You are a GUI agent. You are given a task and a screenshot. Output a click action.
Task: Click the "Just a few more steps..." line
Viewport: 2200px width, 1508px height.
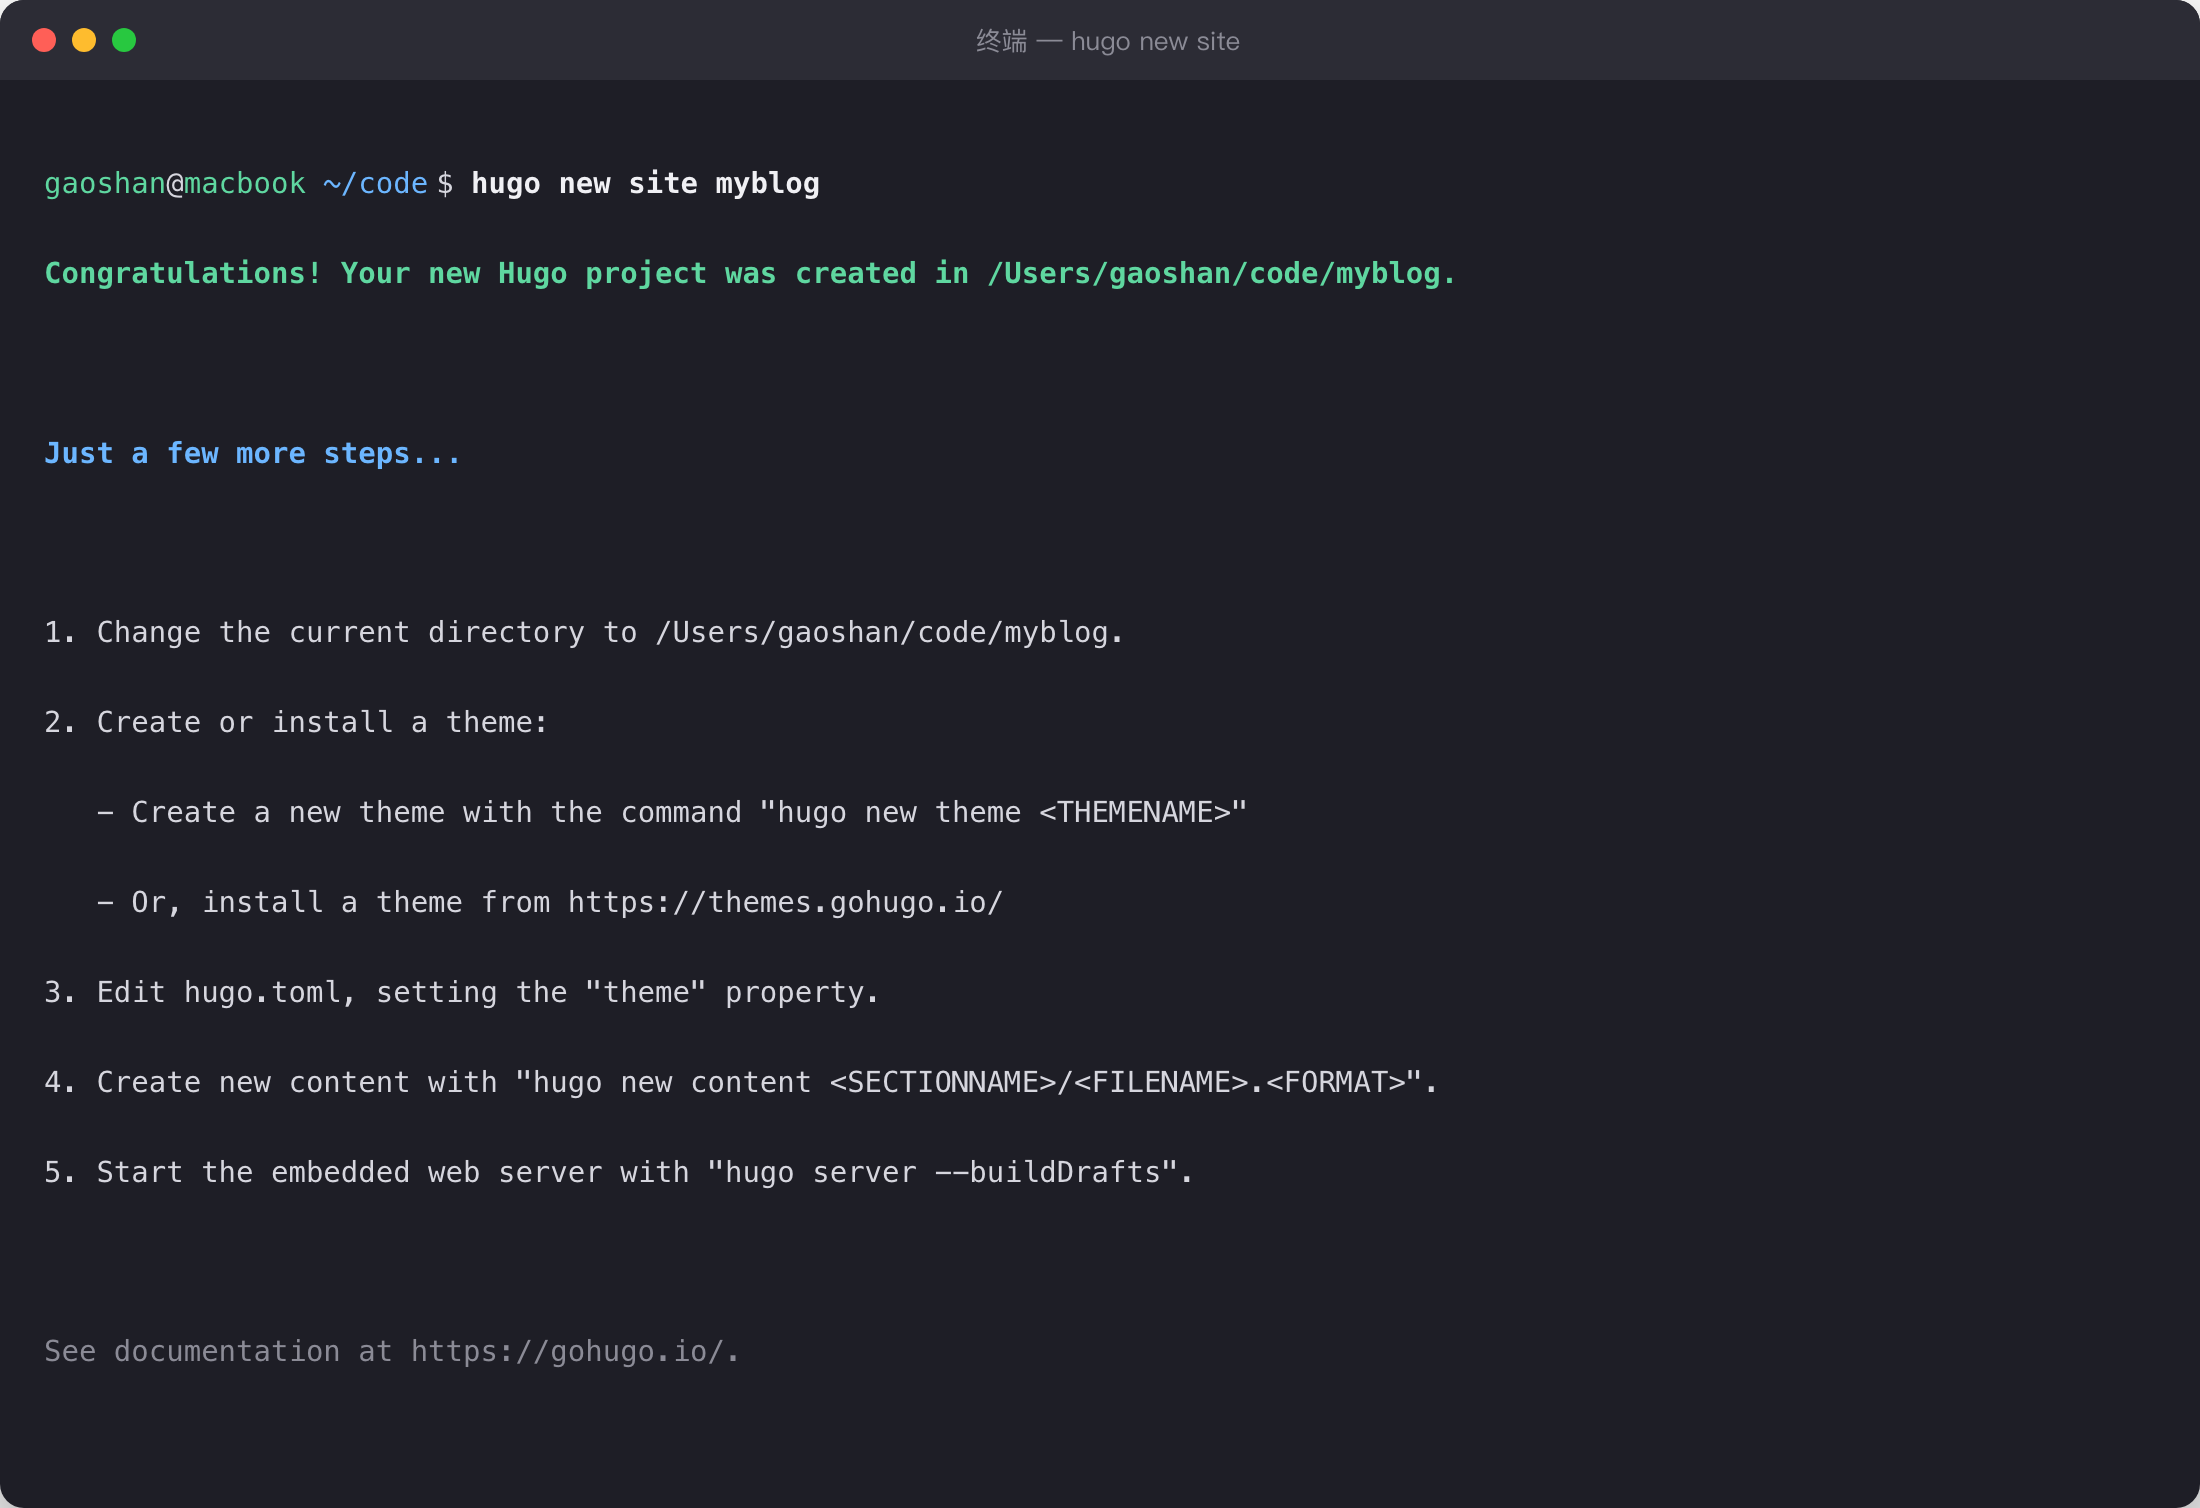click(x=252, y=453)
